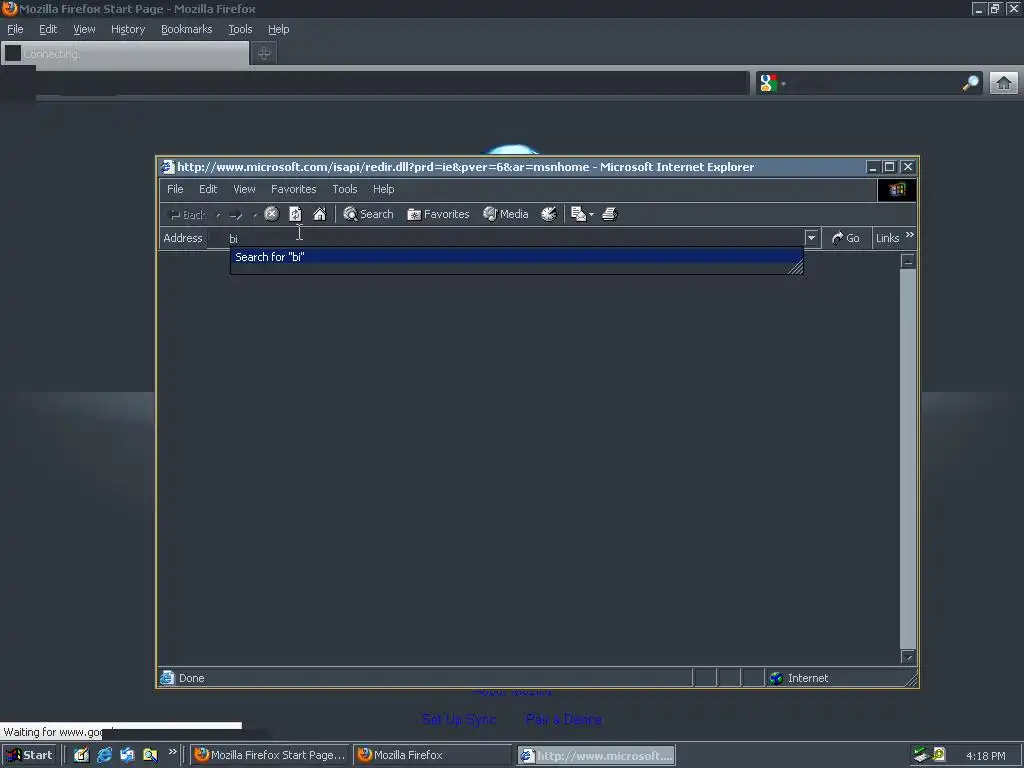Open Firefox File menu
The width and height of the screenshot is (1024, 768).
(15, 29)
